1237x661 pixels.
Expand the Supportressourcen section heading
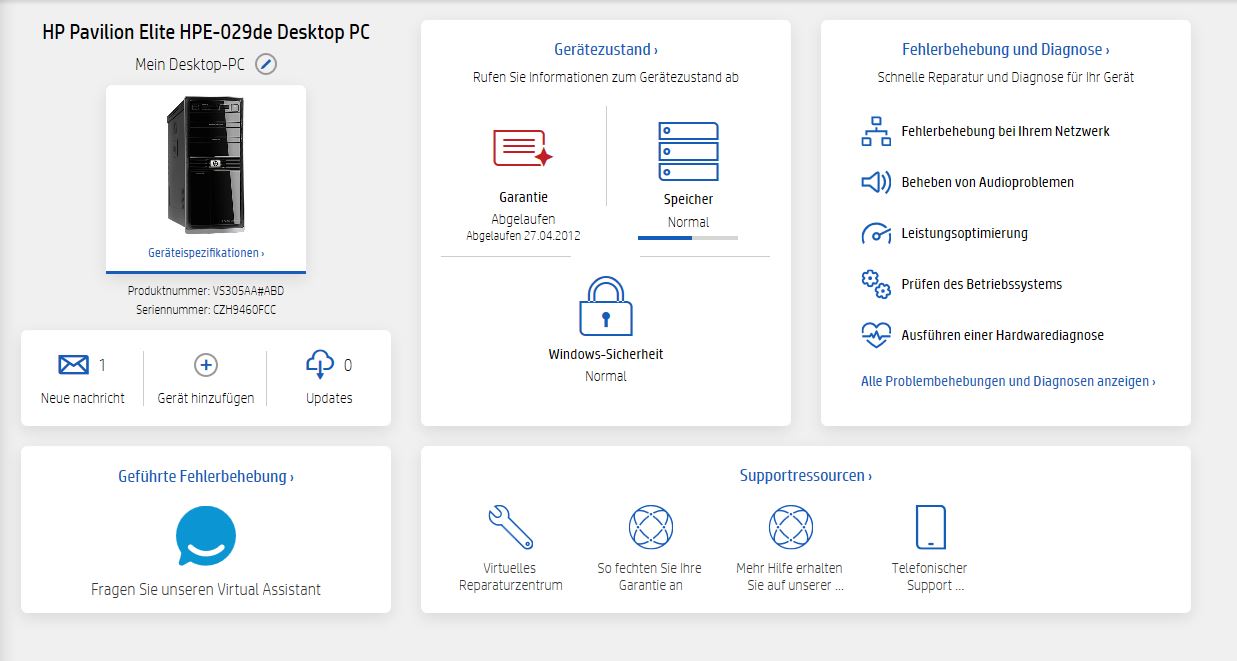806,476
